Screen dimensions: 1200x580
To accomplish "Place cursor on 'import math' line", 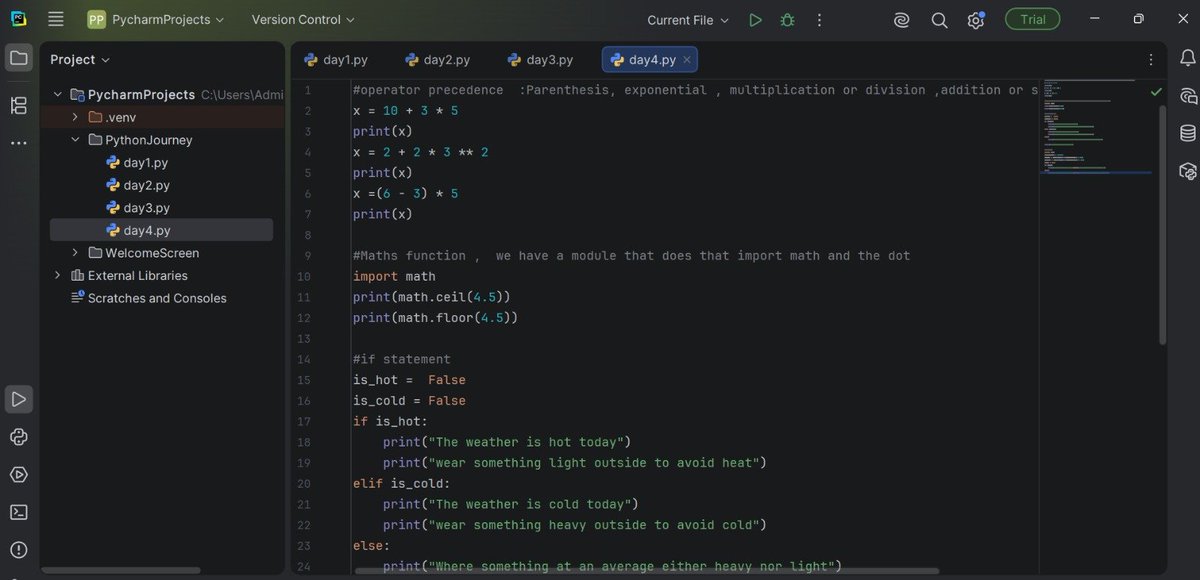I will click(x=394, y=276).
